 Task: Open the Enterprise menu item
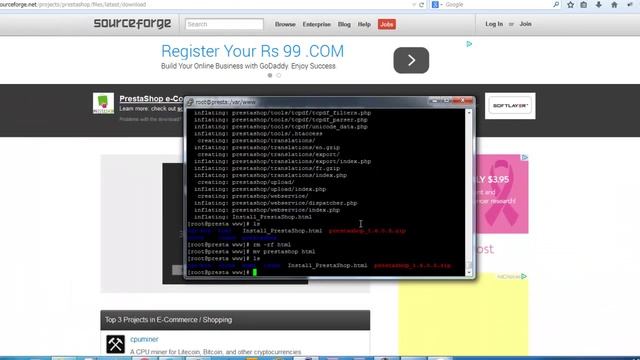pos(316,24)
